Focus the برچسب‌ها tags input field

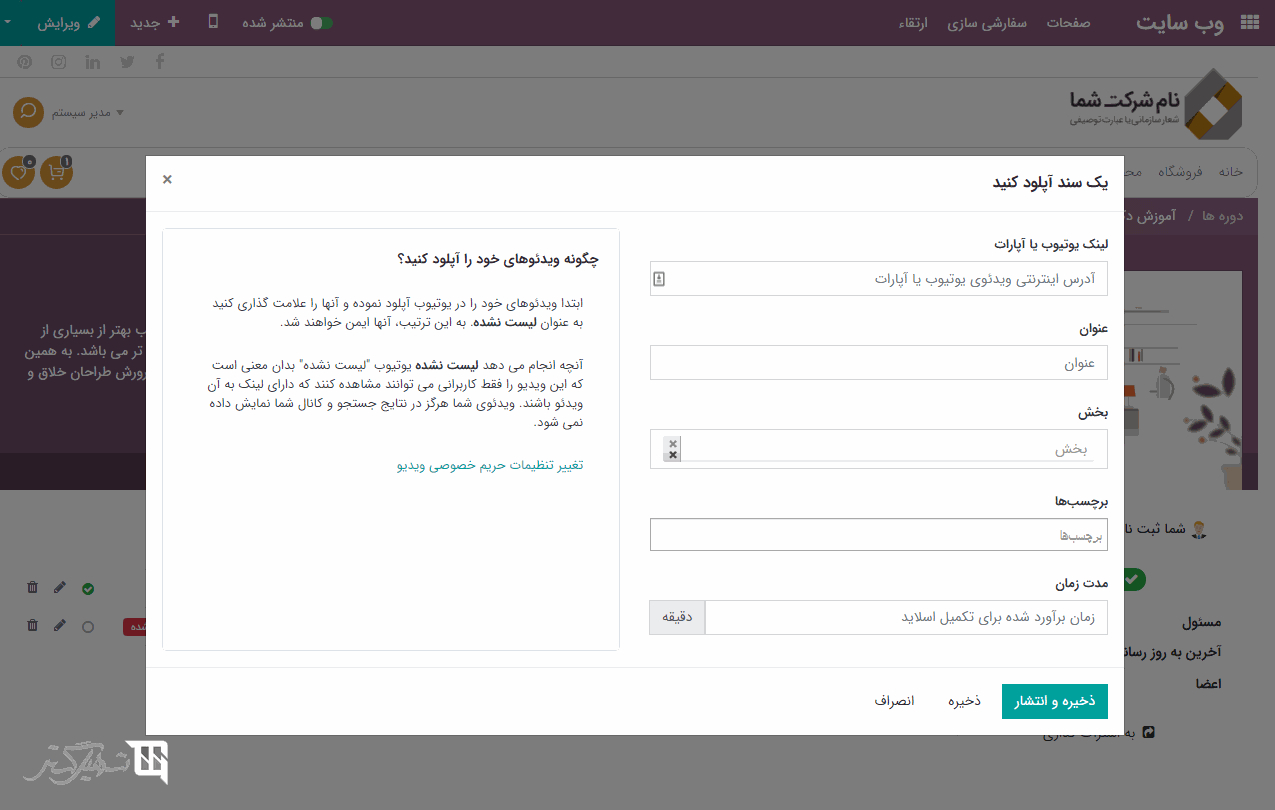[878, 535]
